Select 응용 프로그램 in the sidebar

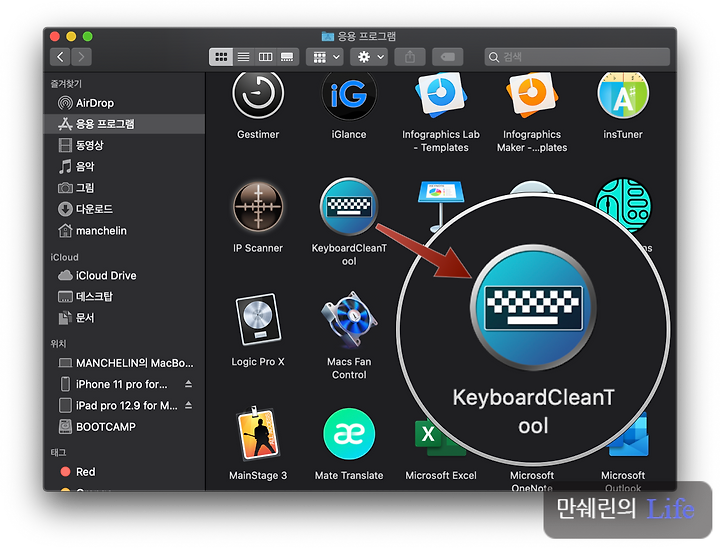coord(124,124)
